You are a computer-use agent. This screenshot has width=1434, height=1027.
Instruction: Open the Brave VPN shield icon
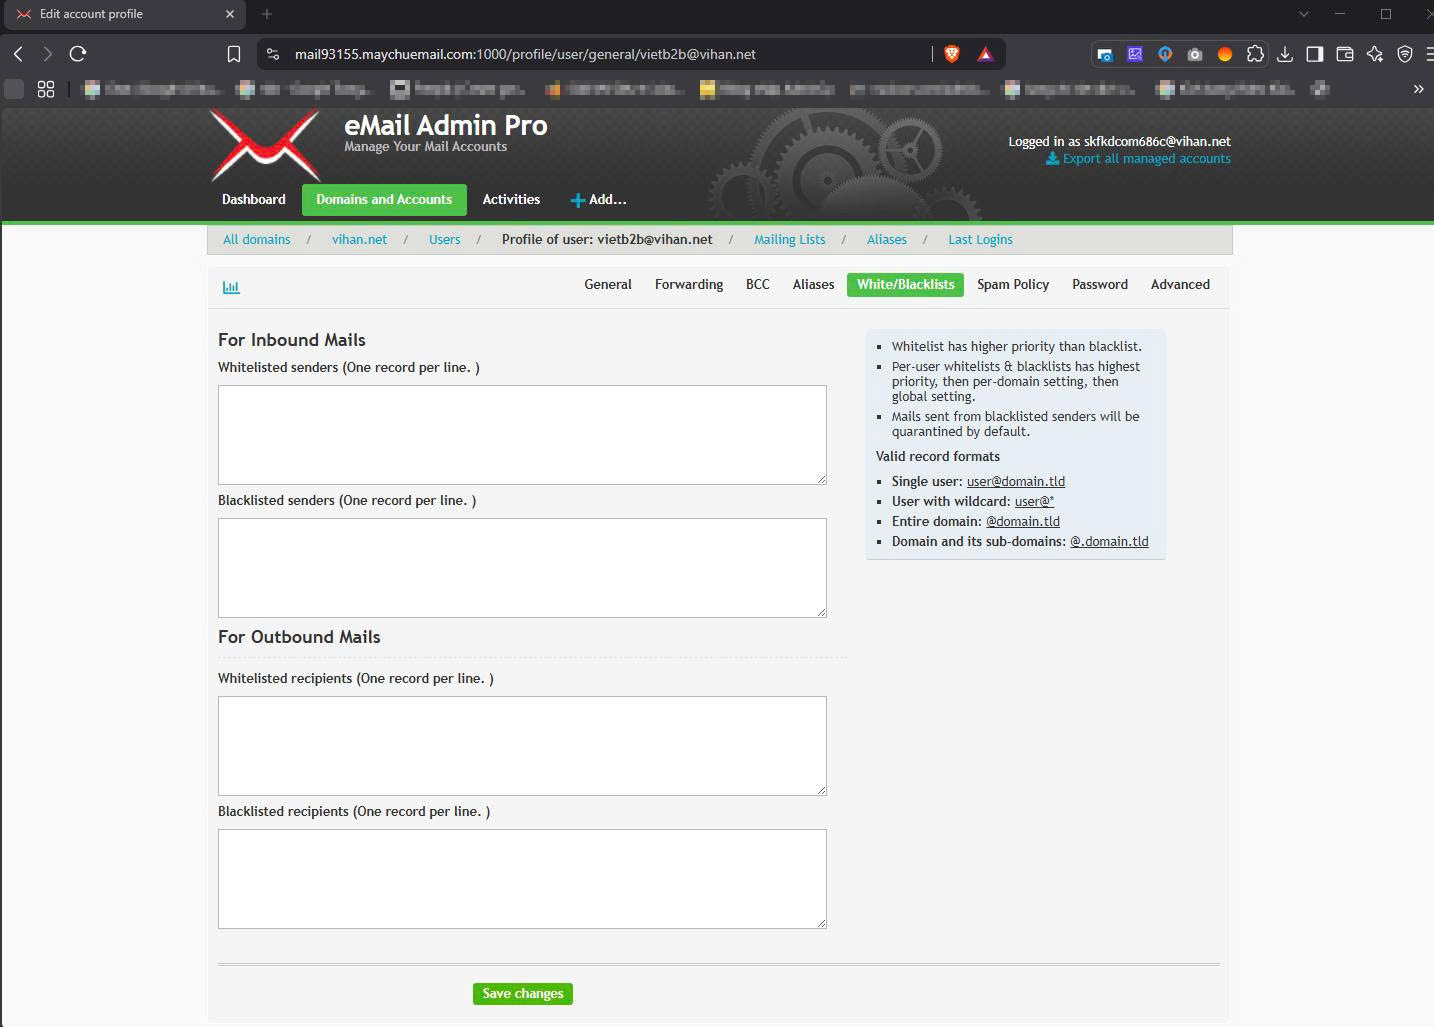[1405, 54]
